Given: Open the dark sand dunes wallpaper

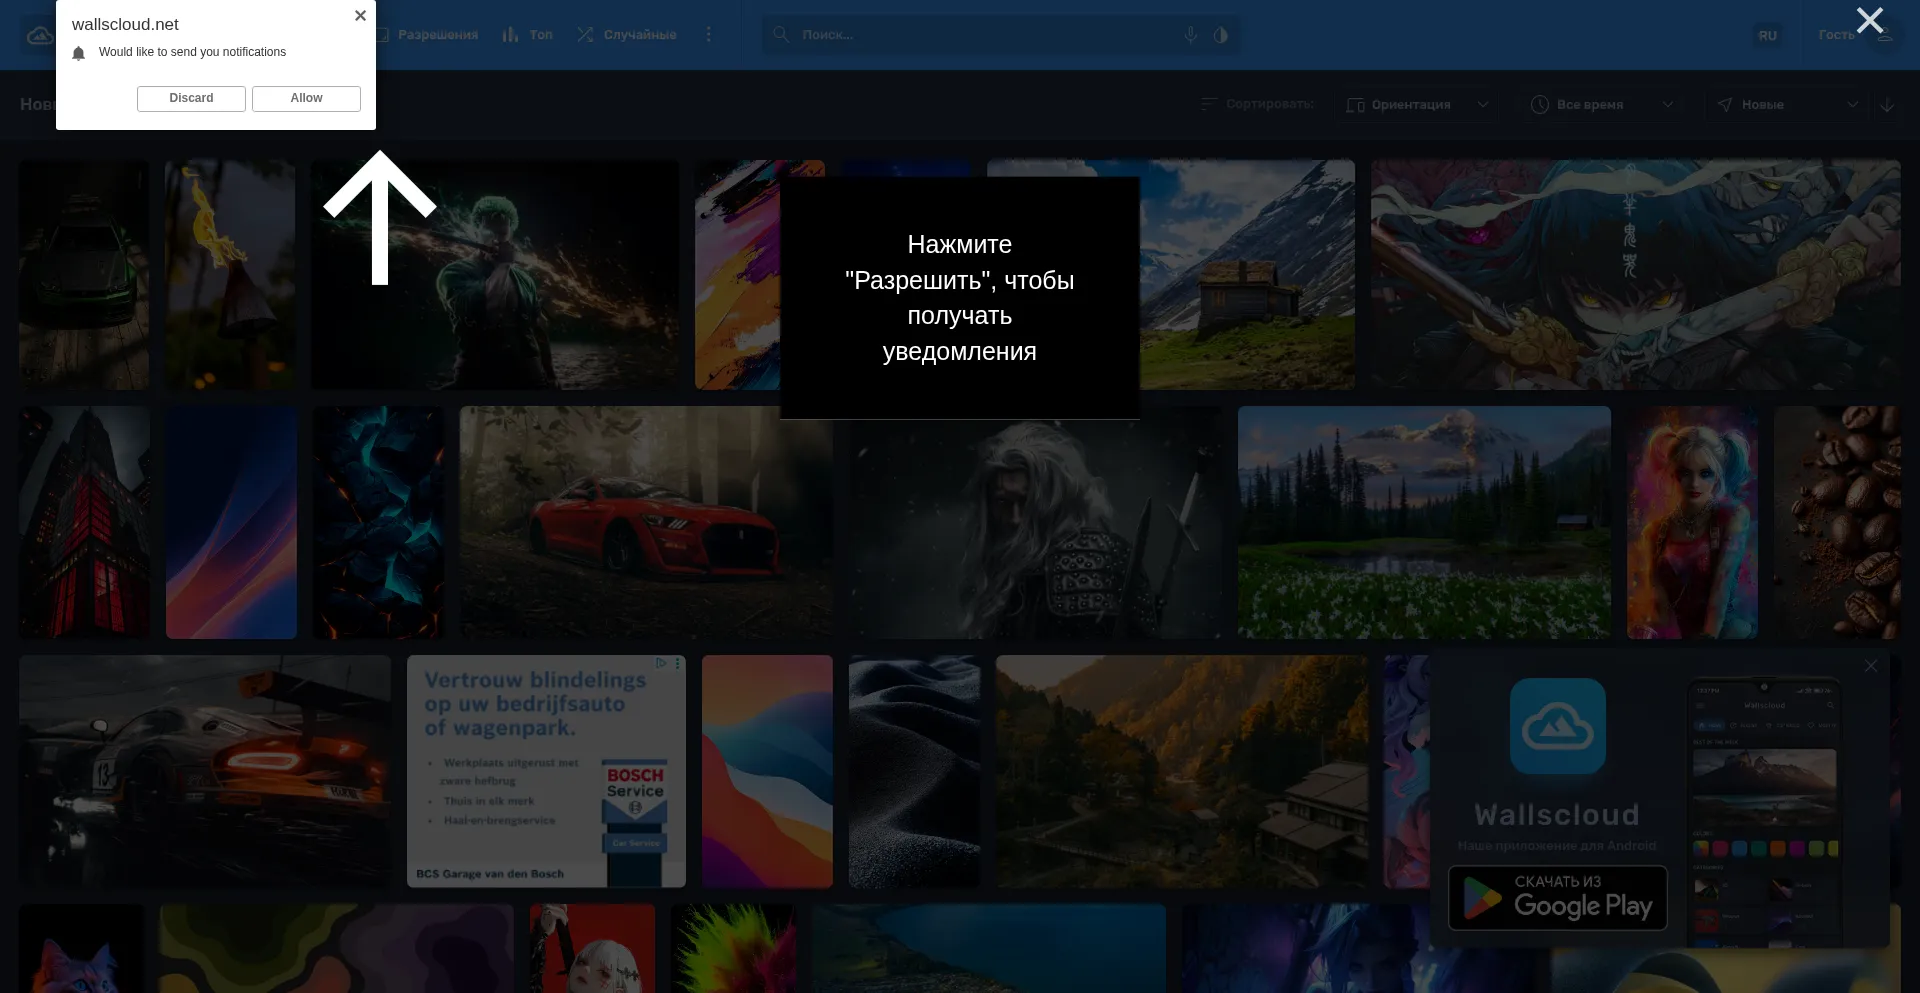Looking at the screenshot, I should [x=914, y=771].
